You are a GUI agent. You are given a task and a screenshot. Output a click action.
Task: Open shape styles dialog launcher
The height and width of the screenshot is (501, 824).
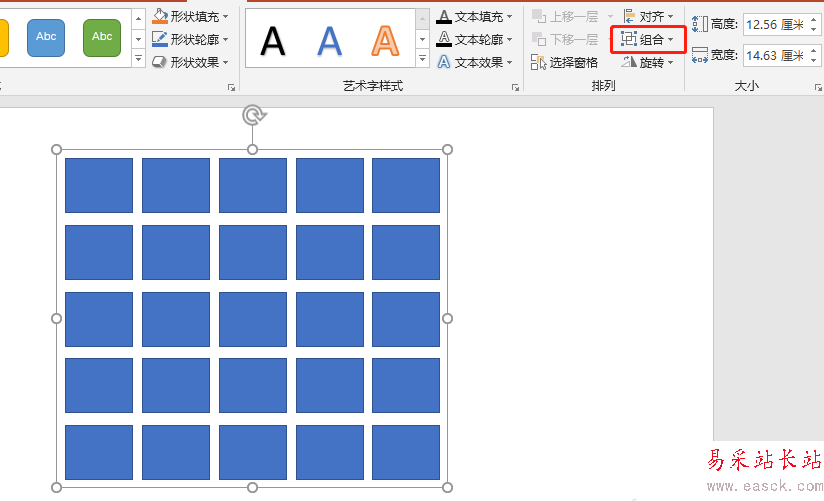[231, 87]
